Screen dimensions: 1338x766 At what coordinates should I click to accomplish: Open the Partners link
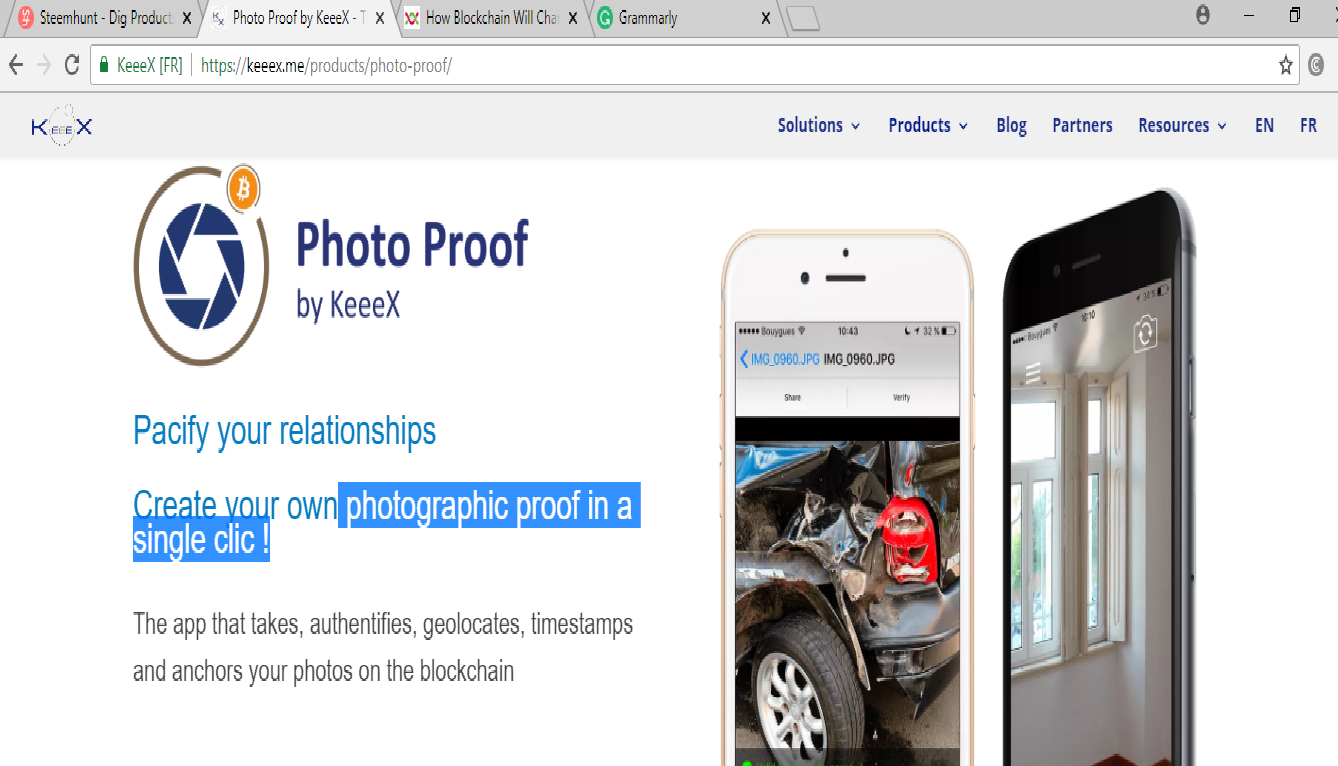point(1082,125)
